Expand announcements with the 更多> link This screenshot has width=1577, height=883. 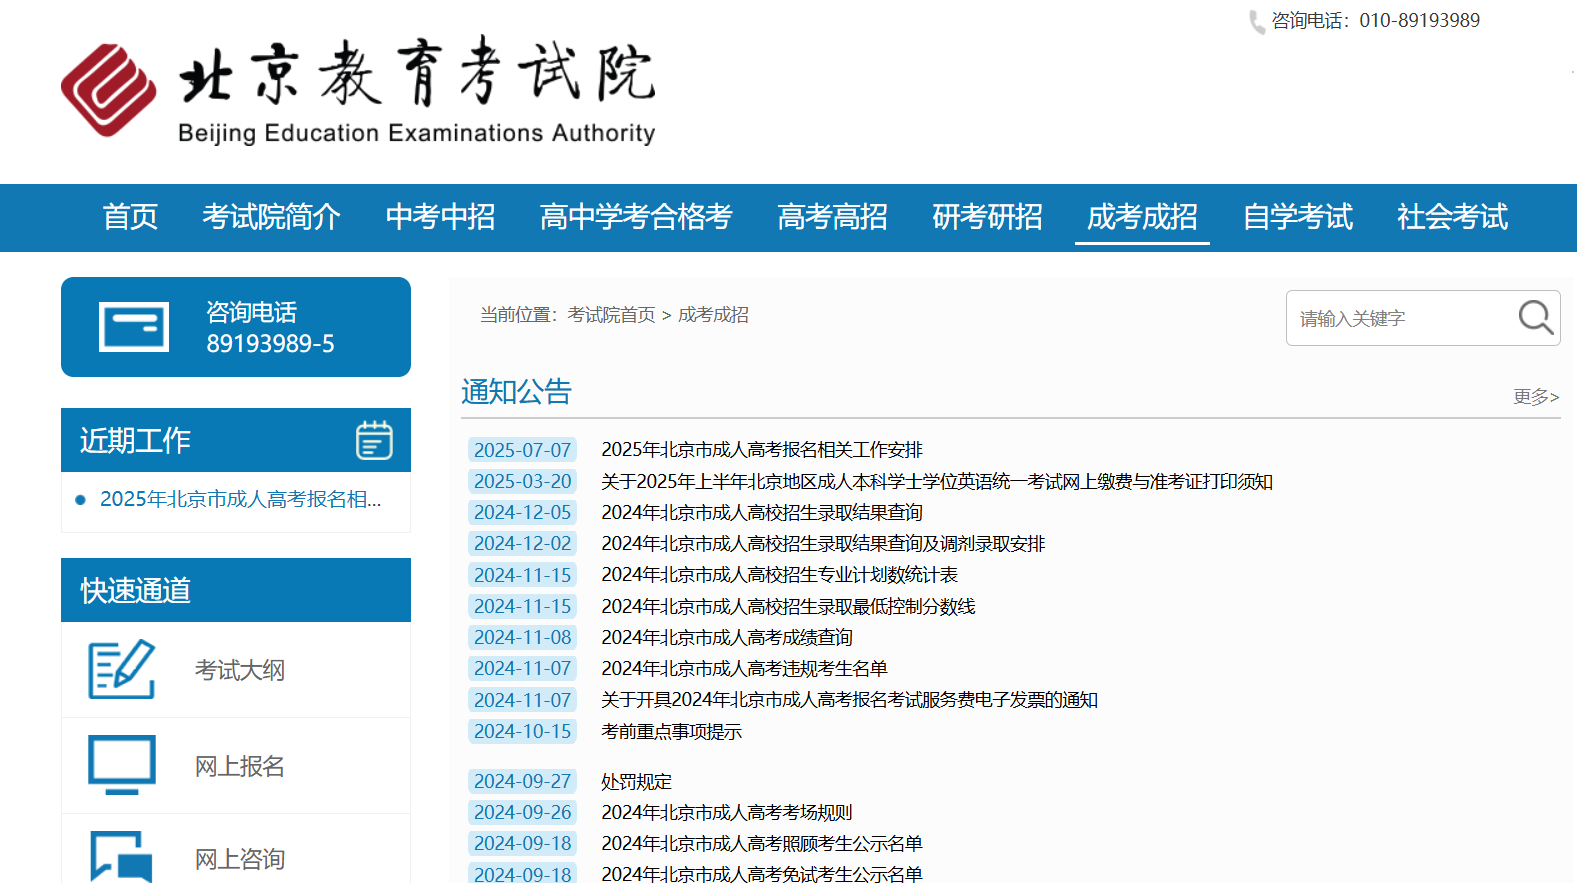[1535, 397]
